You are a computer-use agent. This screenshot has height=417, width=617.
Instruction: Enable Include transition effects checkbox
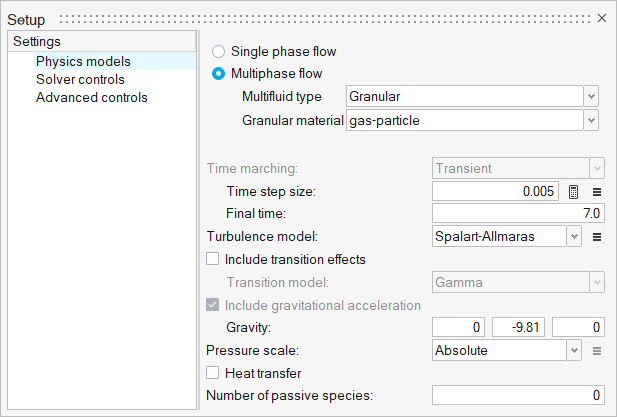point(213,259)
